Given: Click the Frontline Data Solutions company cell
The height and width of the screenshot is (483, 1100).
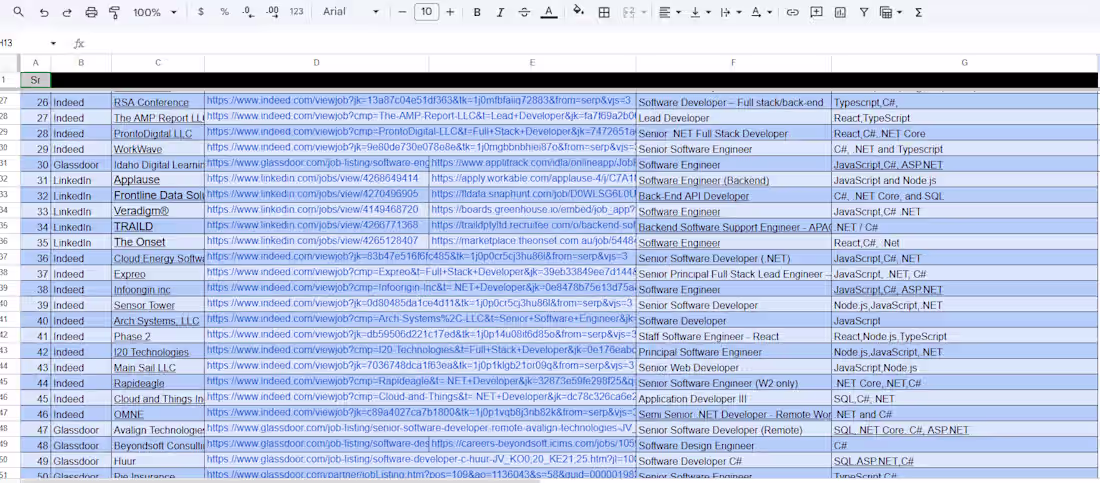Looking at the screenshot, I should [158, 194].
